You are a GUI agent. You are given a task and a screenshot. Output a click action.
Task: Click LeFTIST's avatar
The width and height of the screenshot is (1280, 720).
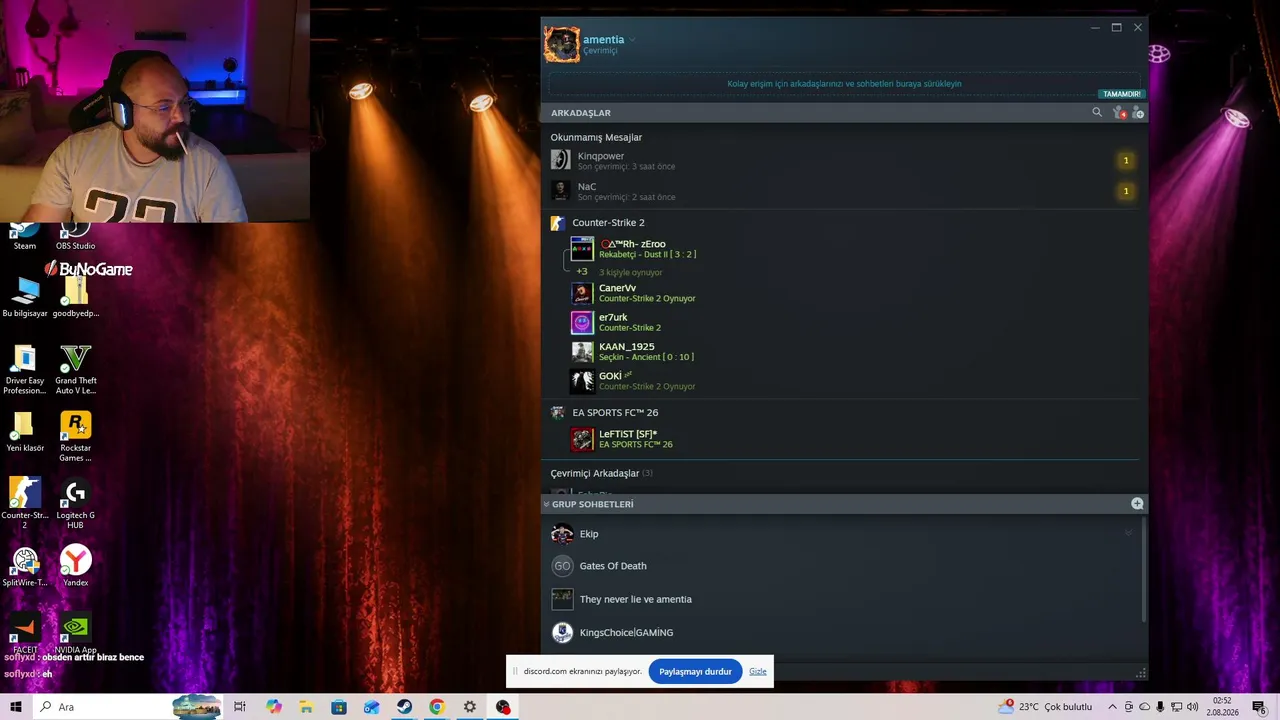(582, 439)
